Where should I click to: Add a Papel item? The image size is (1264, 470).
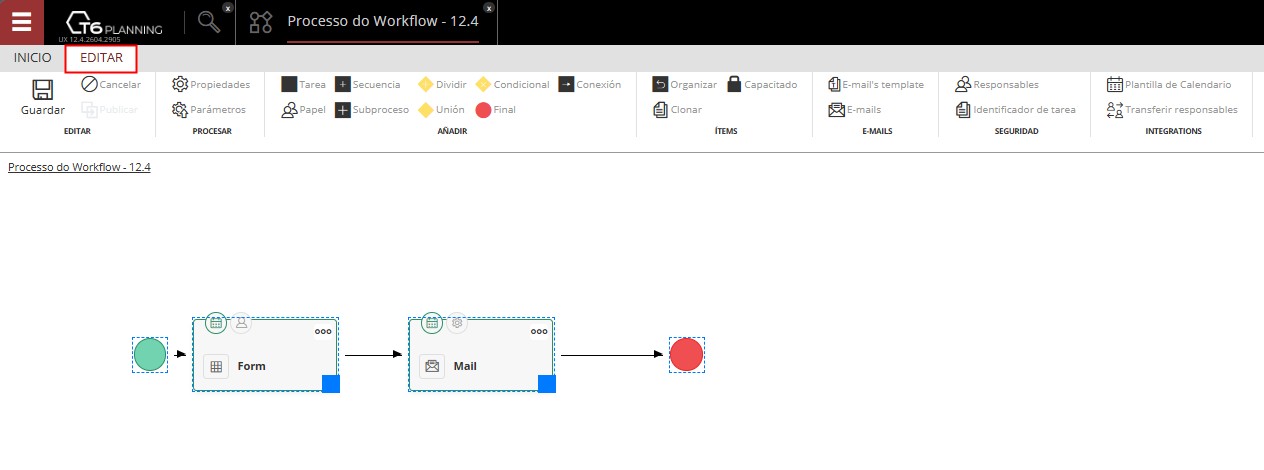pos(304,110)
